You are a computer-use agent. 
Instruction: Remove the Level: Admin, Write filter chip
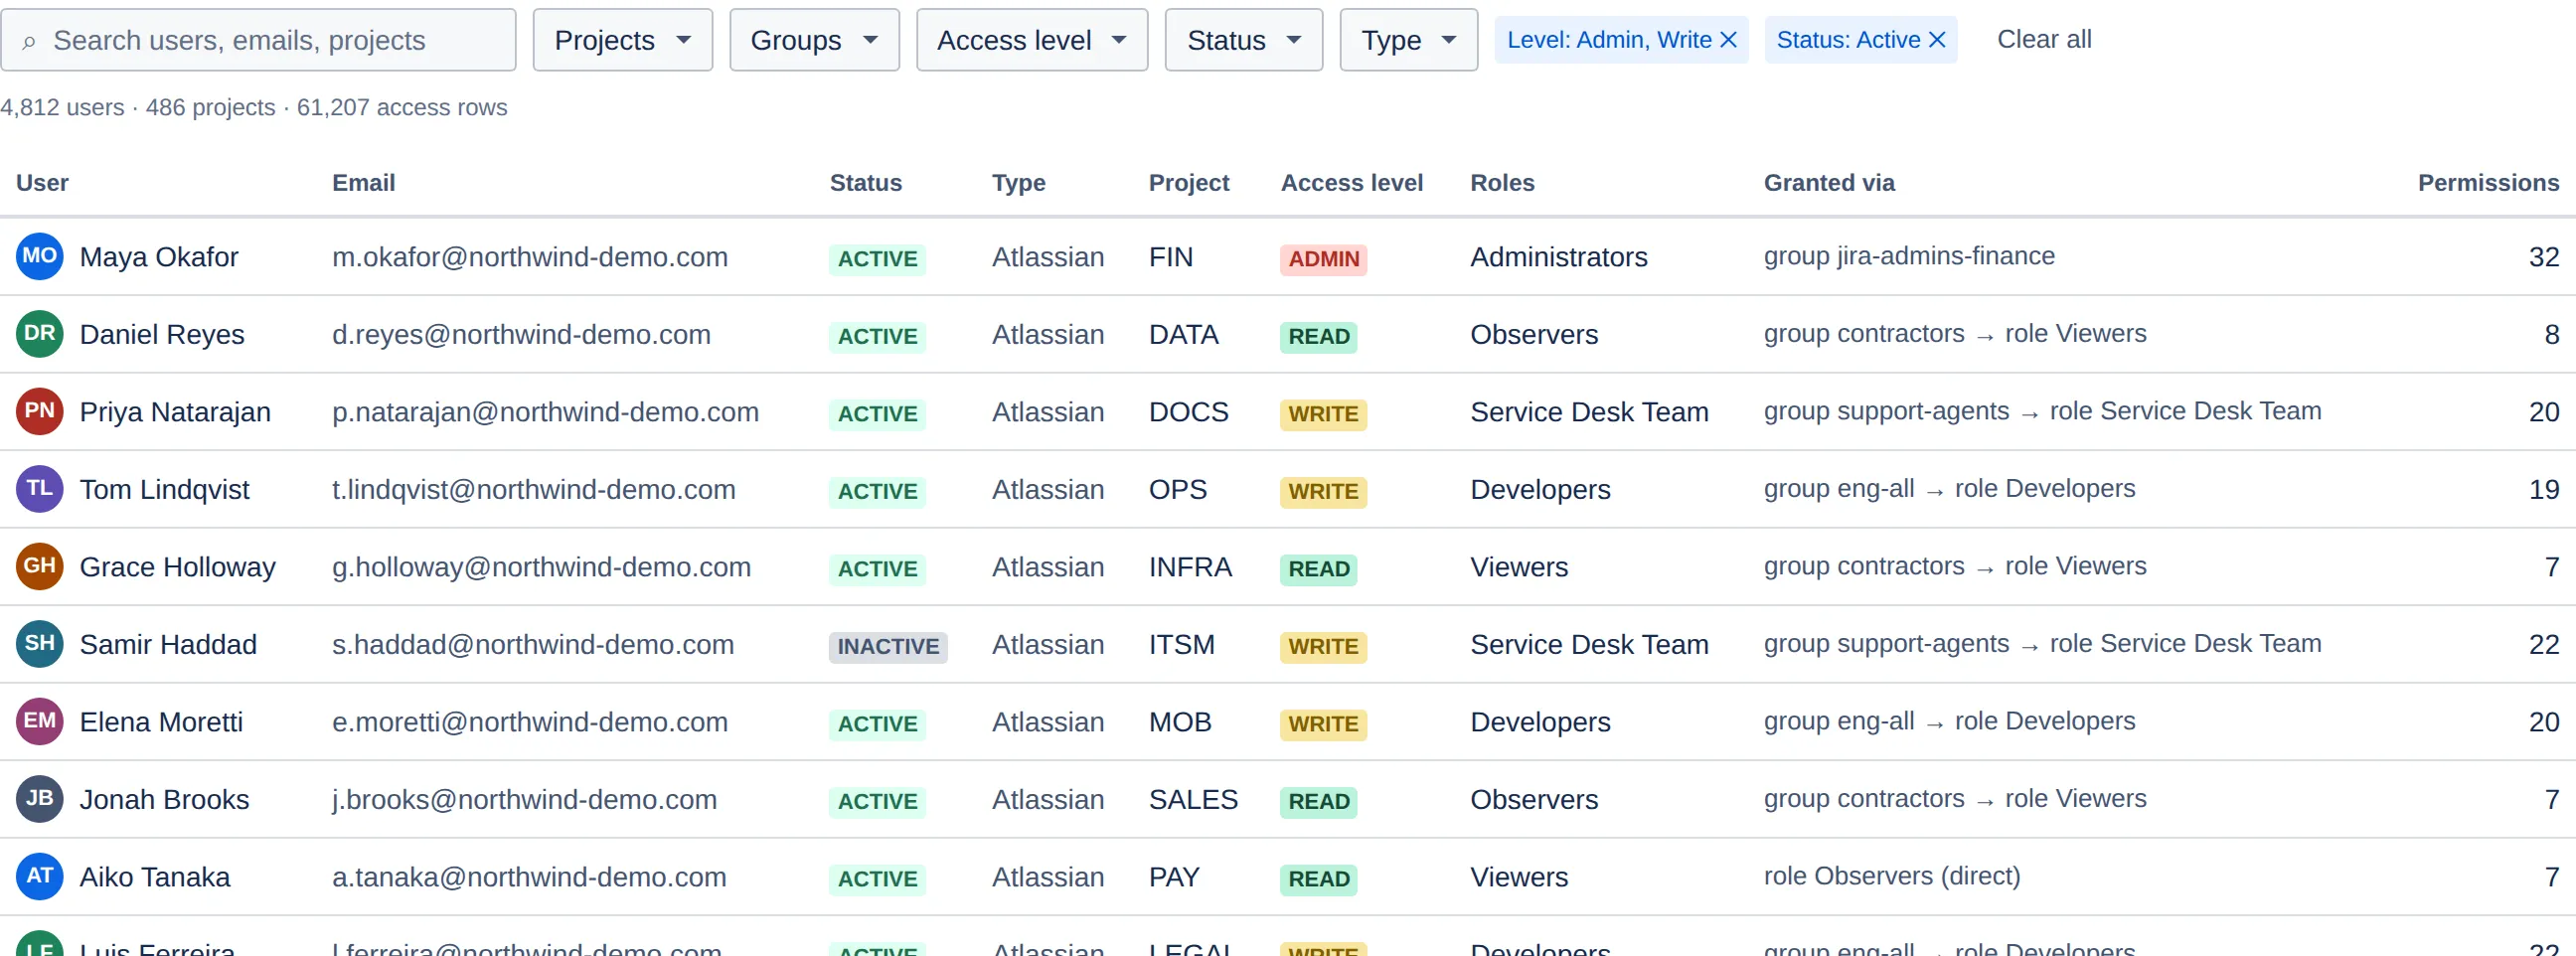1728,40
